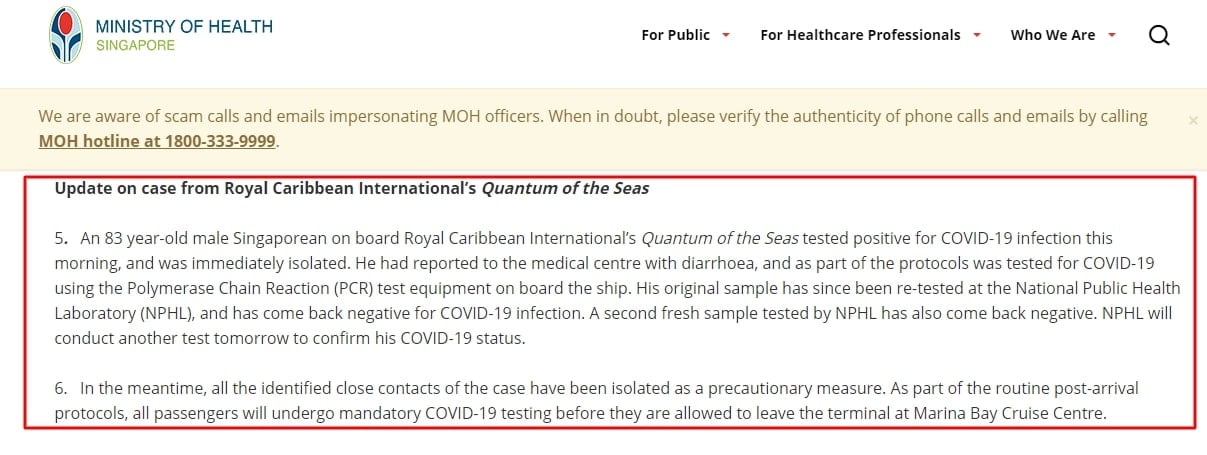The image size is (1207, 455).
Task: Open the search magnifier icon
Action: pos(1159,35)
